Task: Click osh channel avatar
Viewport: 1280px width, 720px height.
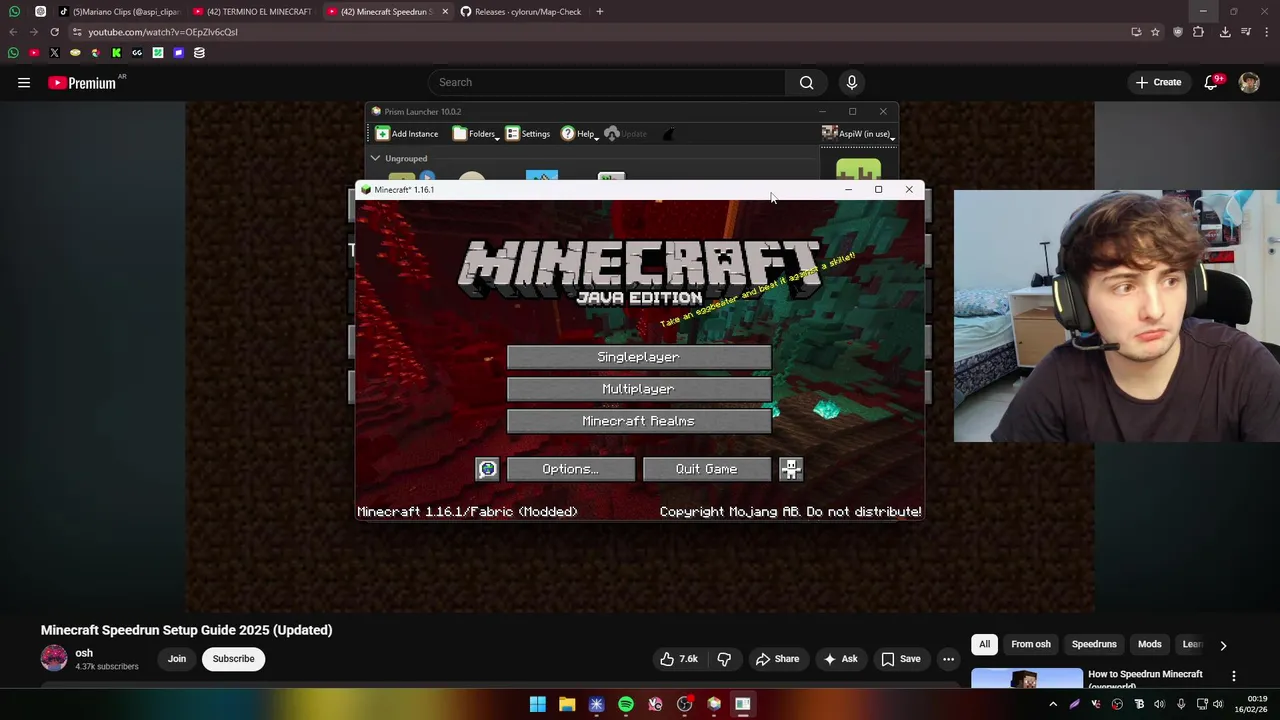Action: [x=54, y=658]
